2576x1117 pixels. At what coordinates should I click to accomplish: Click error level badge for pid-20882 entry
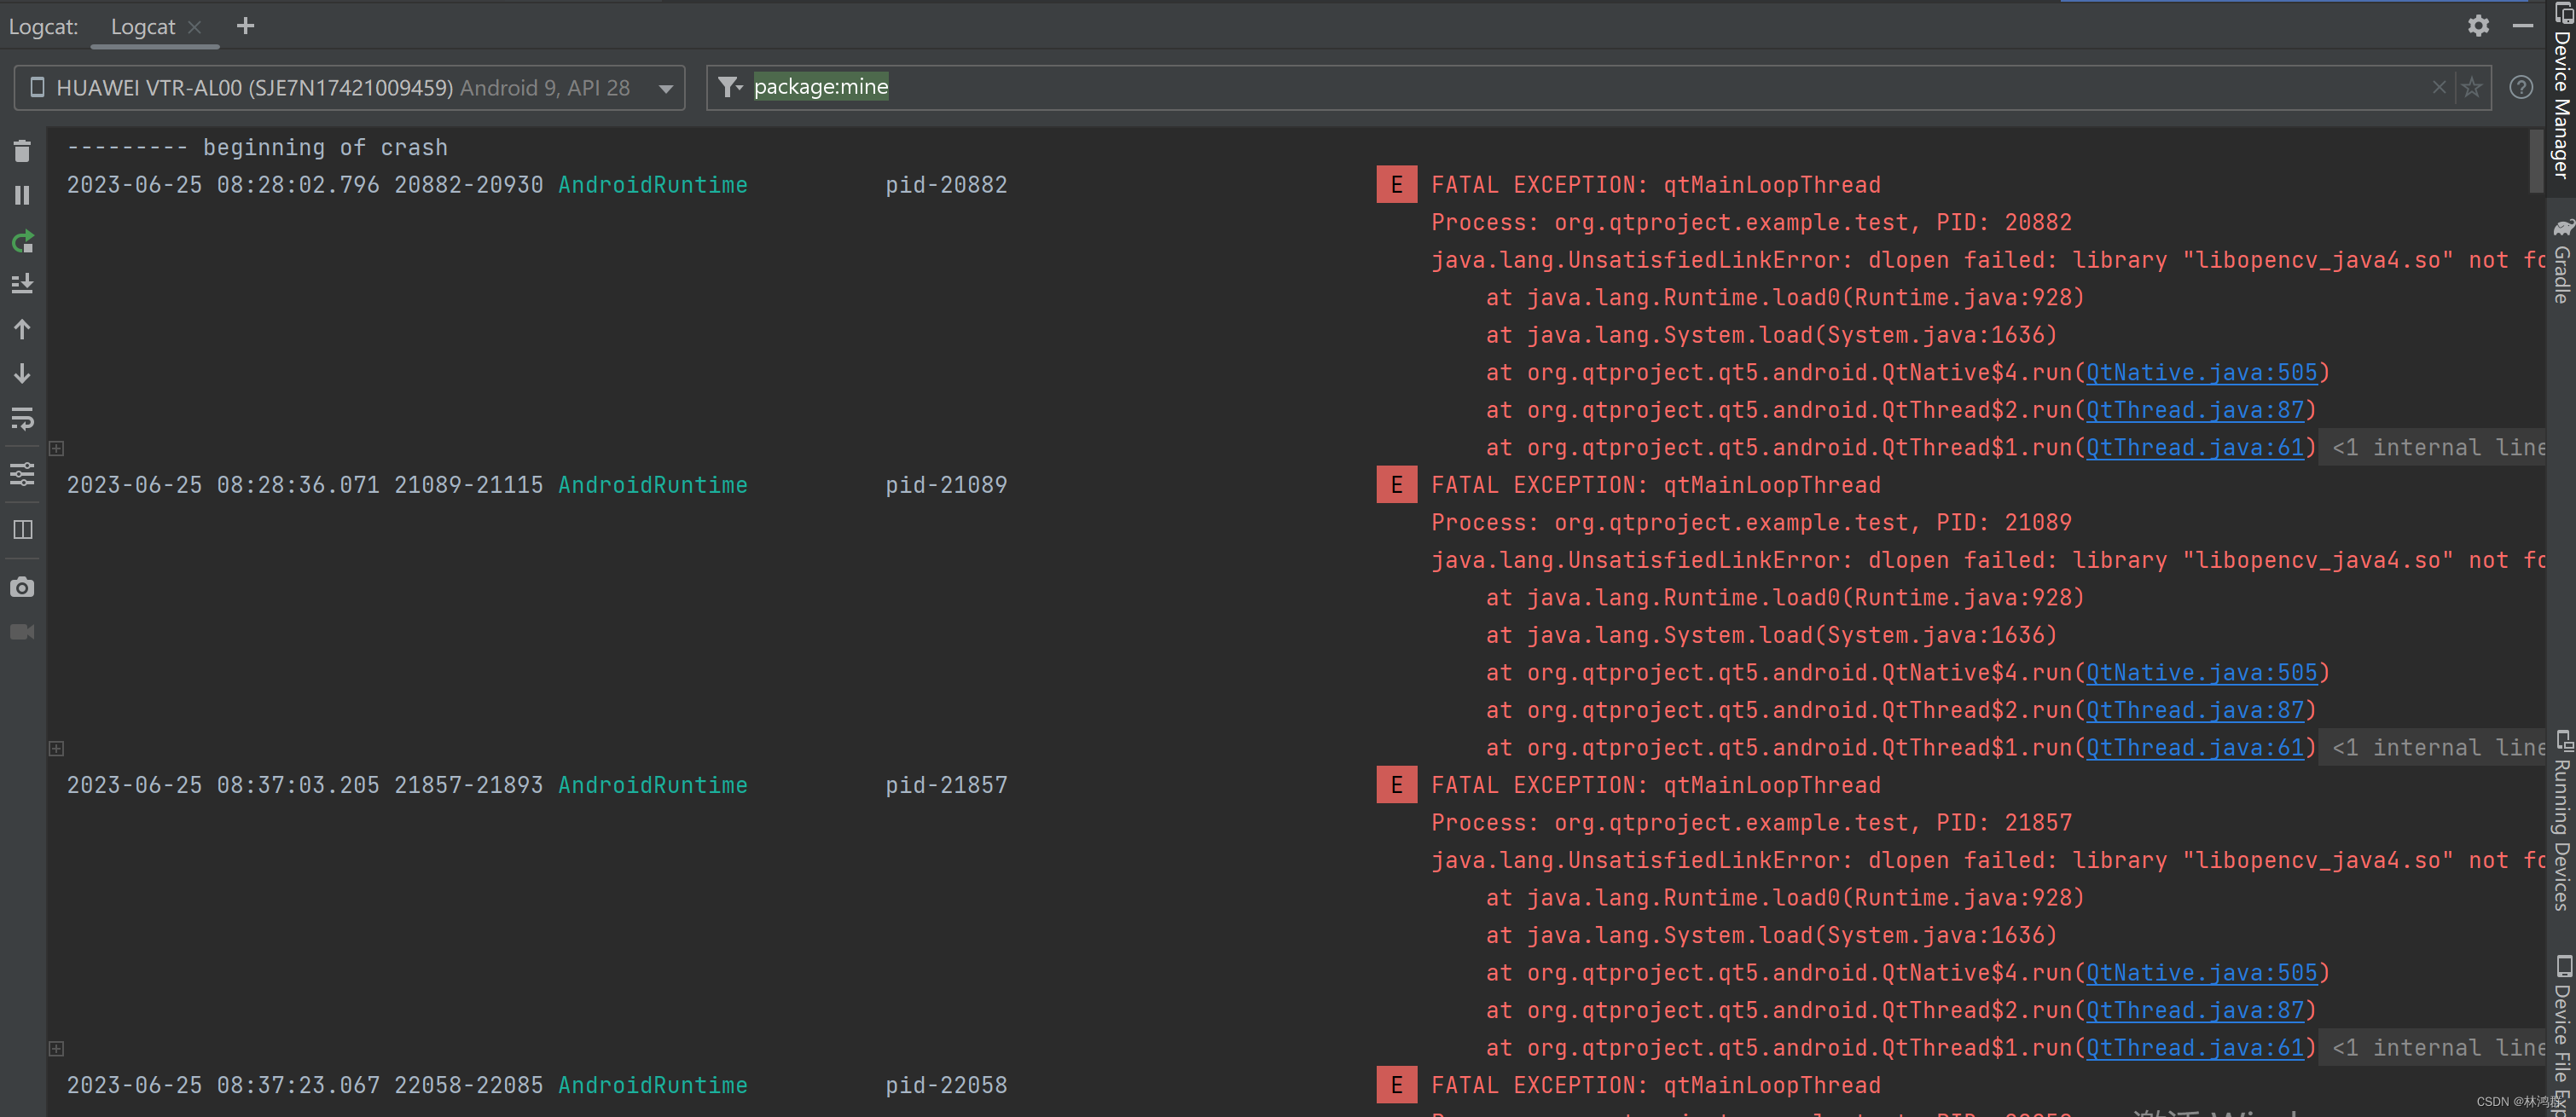coord(1396,184)
